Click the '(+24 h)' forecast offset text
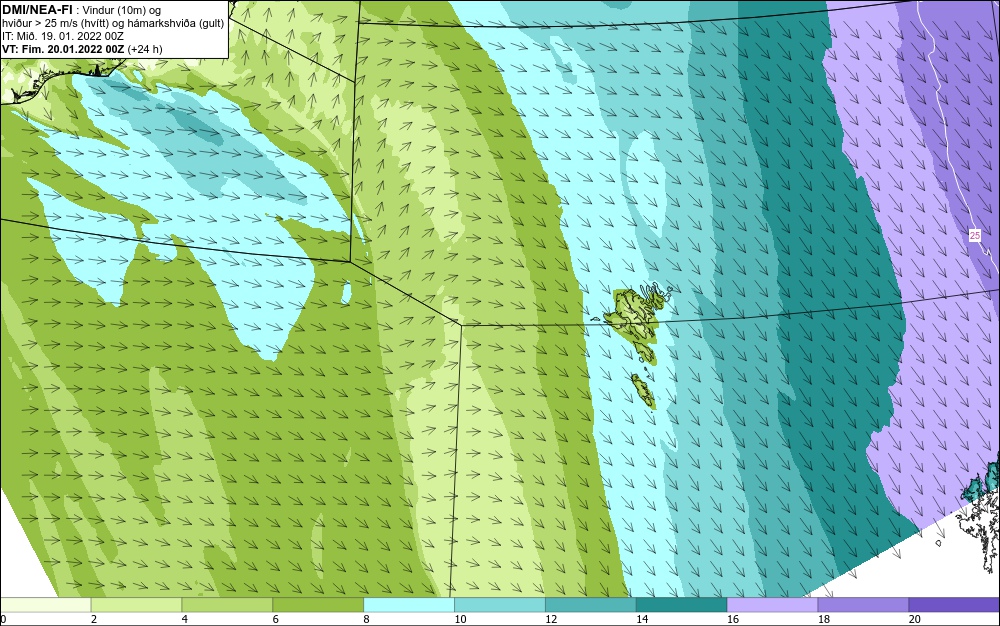Screen dimensions: 1000x626 pos(145,49)
